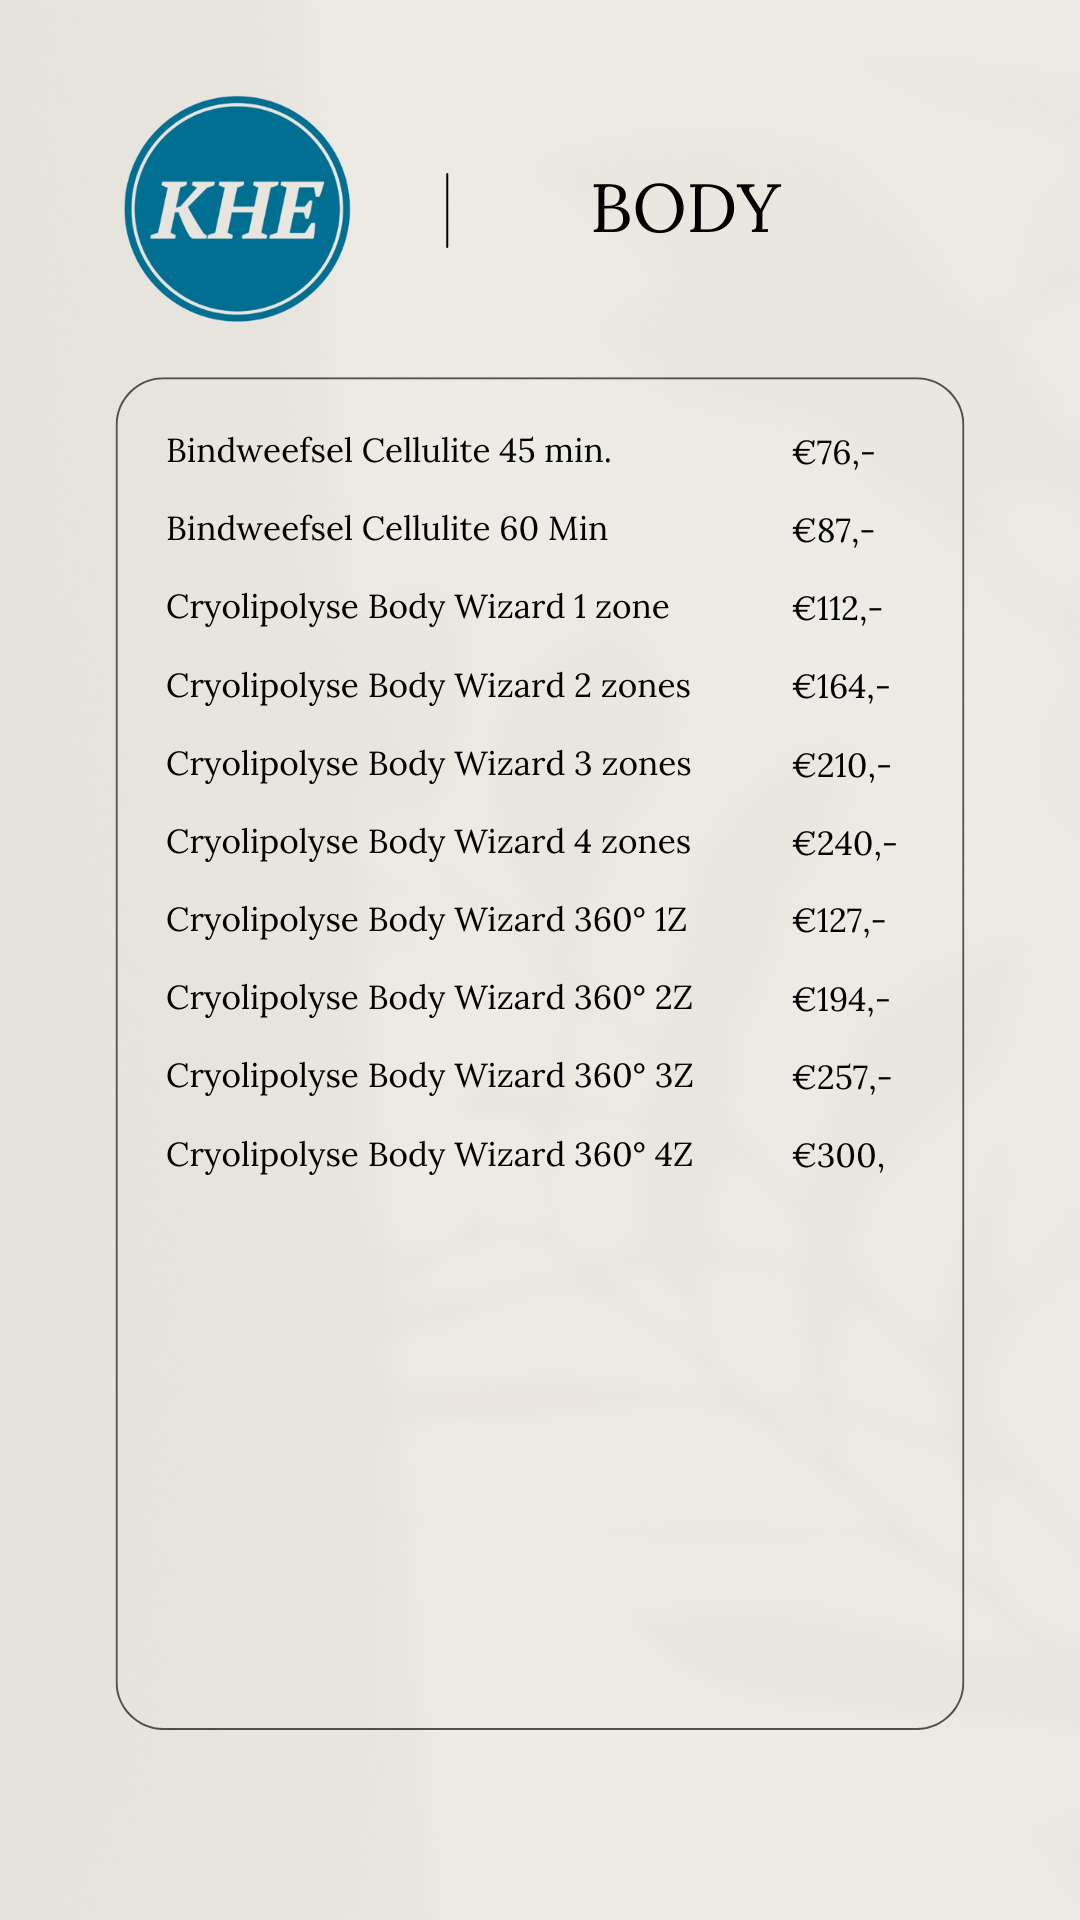Select Cryolipolyse Body Wizard 360° 3Z

(x=429, y=1076)
